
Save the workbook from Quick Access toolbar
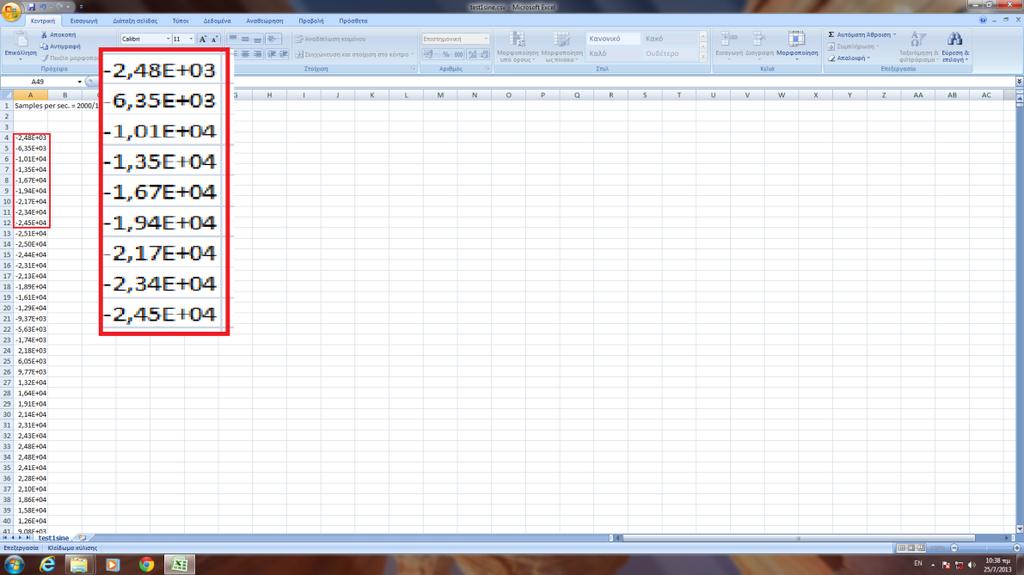coord(31,7)
